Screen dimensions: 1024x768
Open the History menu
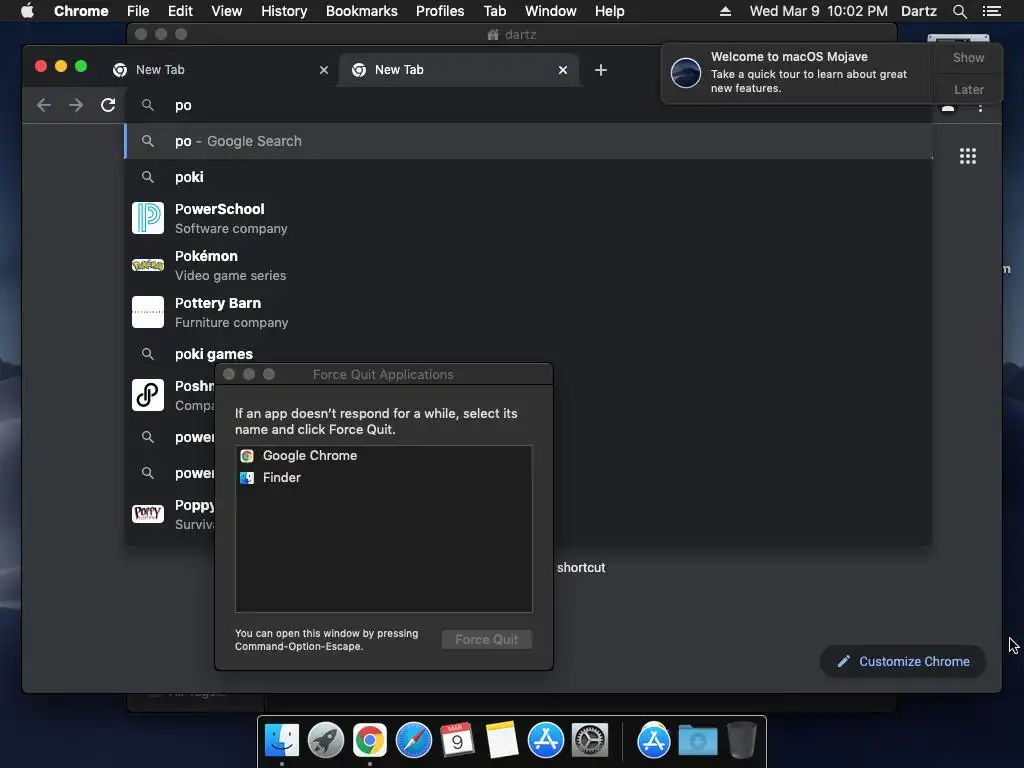284,11
